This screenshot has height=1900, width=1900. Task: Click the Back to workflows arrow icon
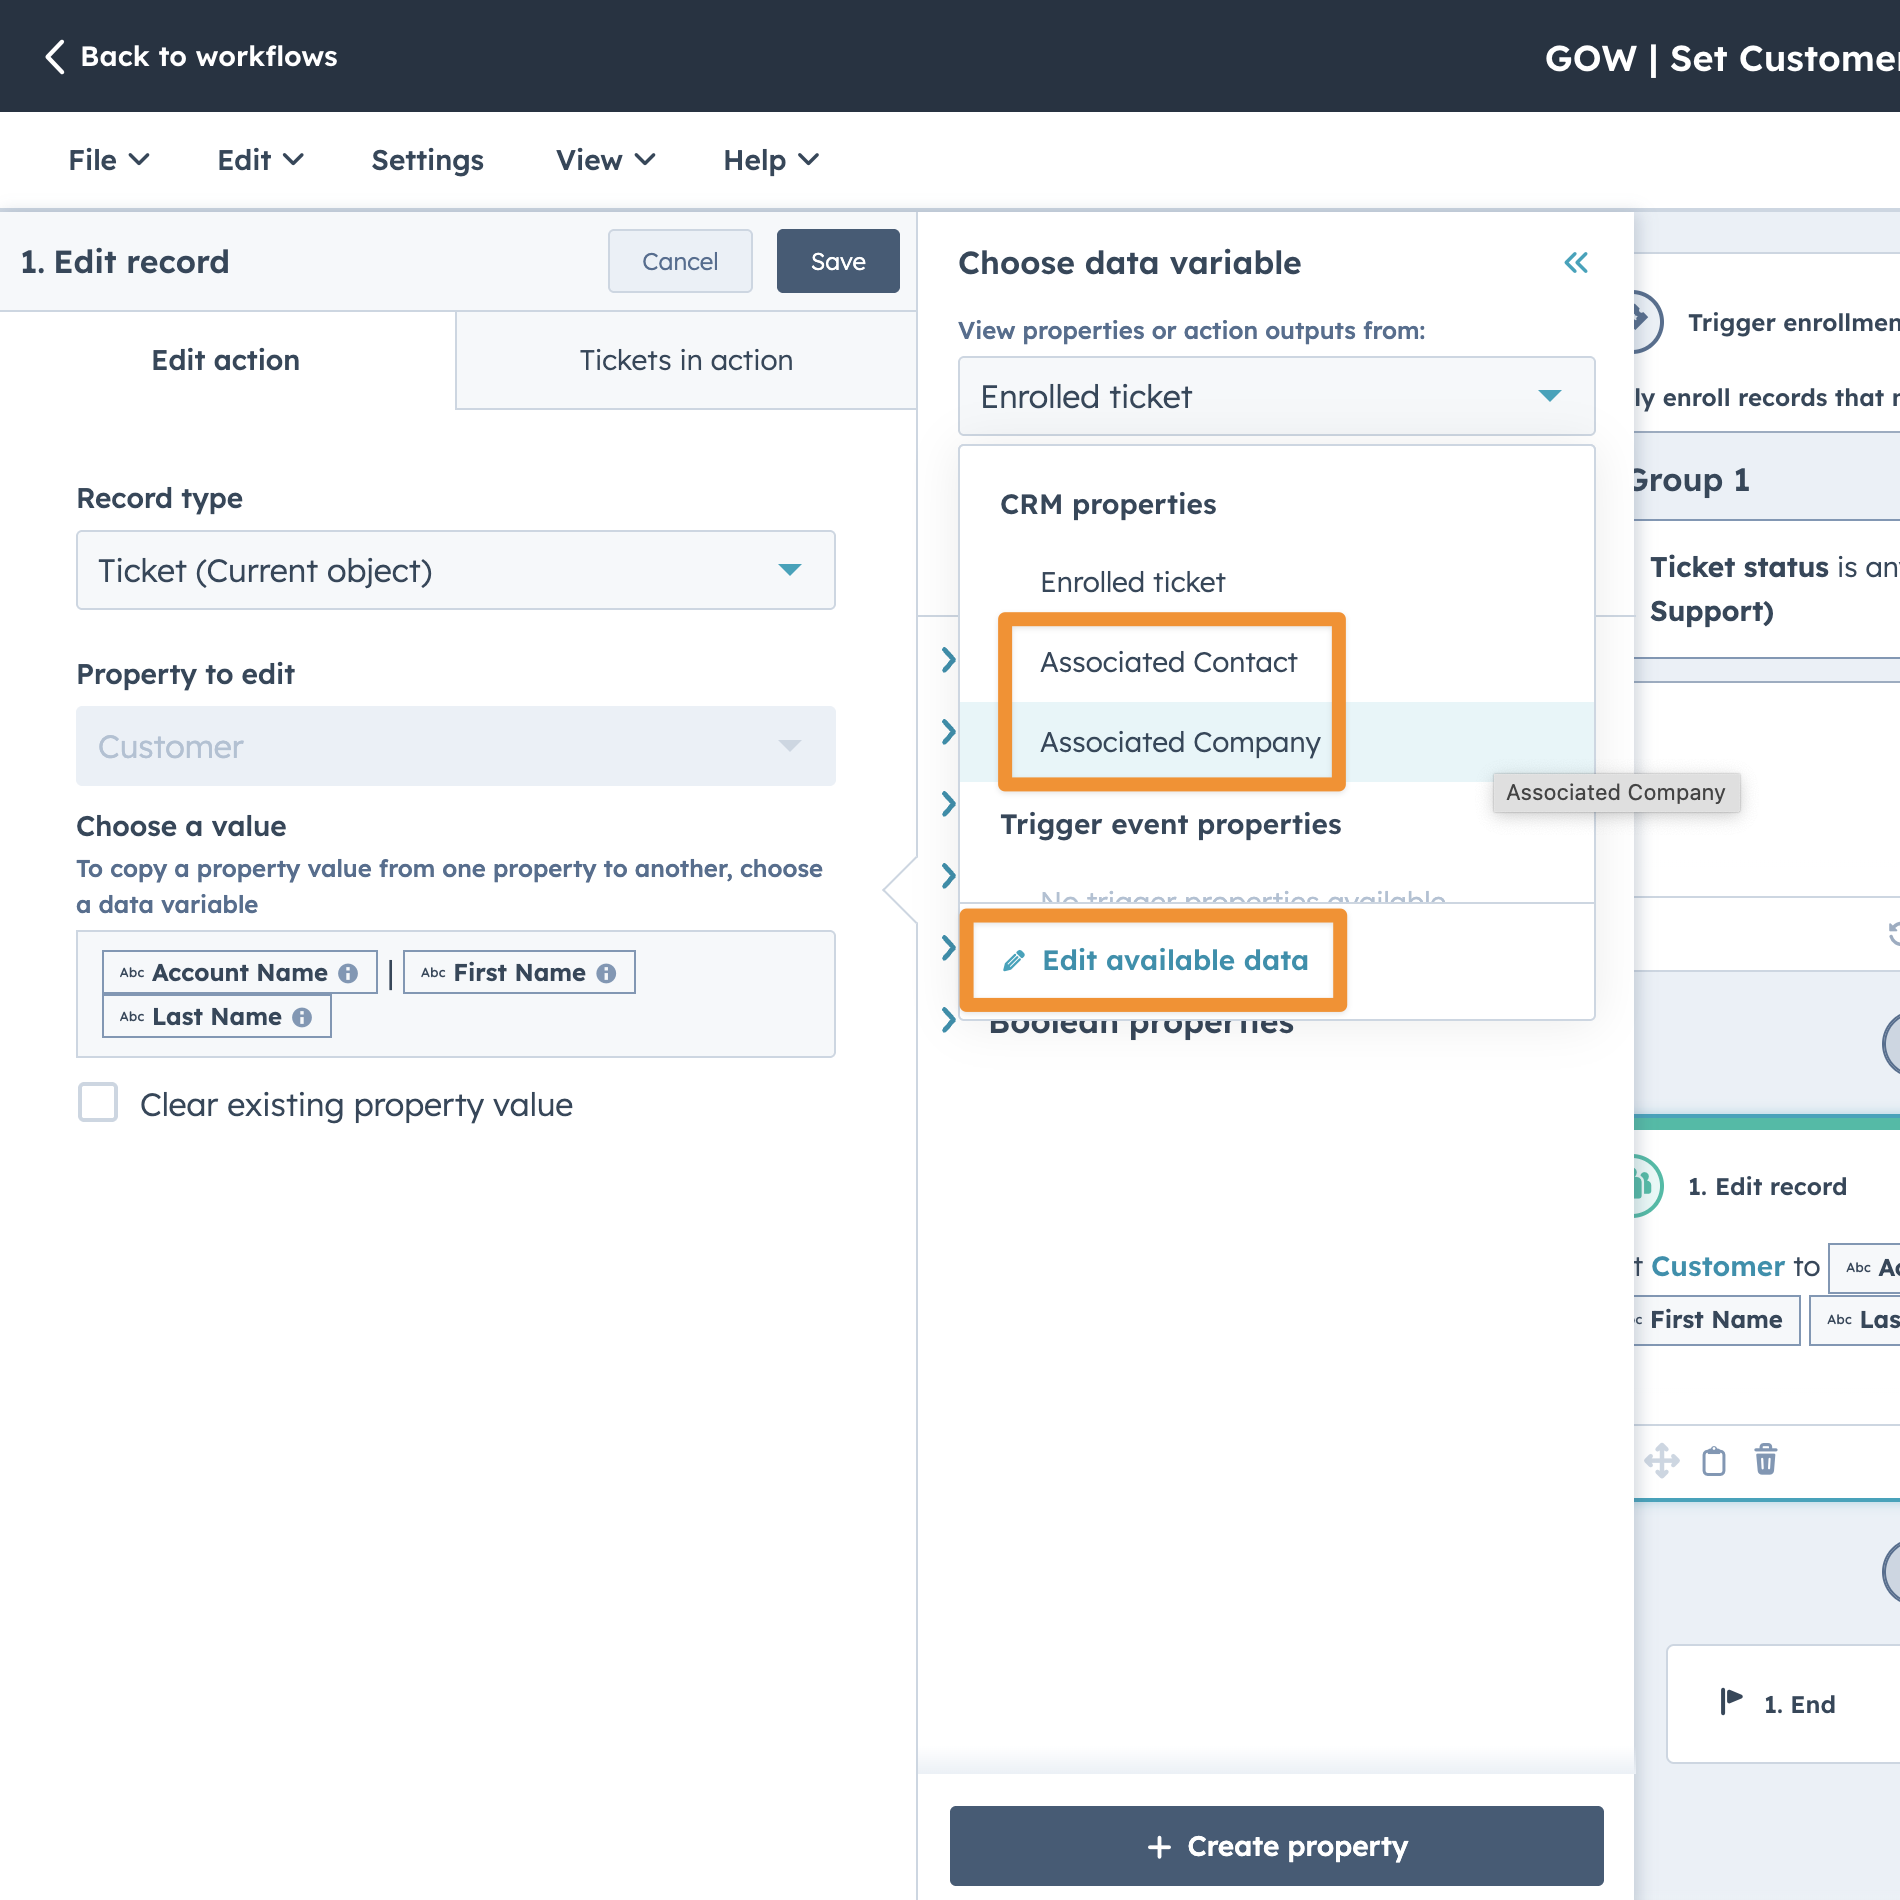pos(55,57)
